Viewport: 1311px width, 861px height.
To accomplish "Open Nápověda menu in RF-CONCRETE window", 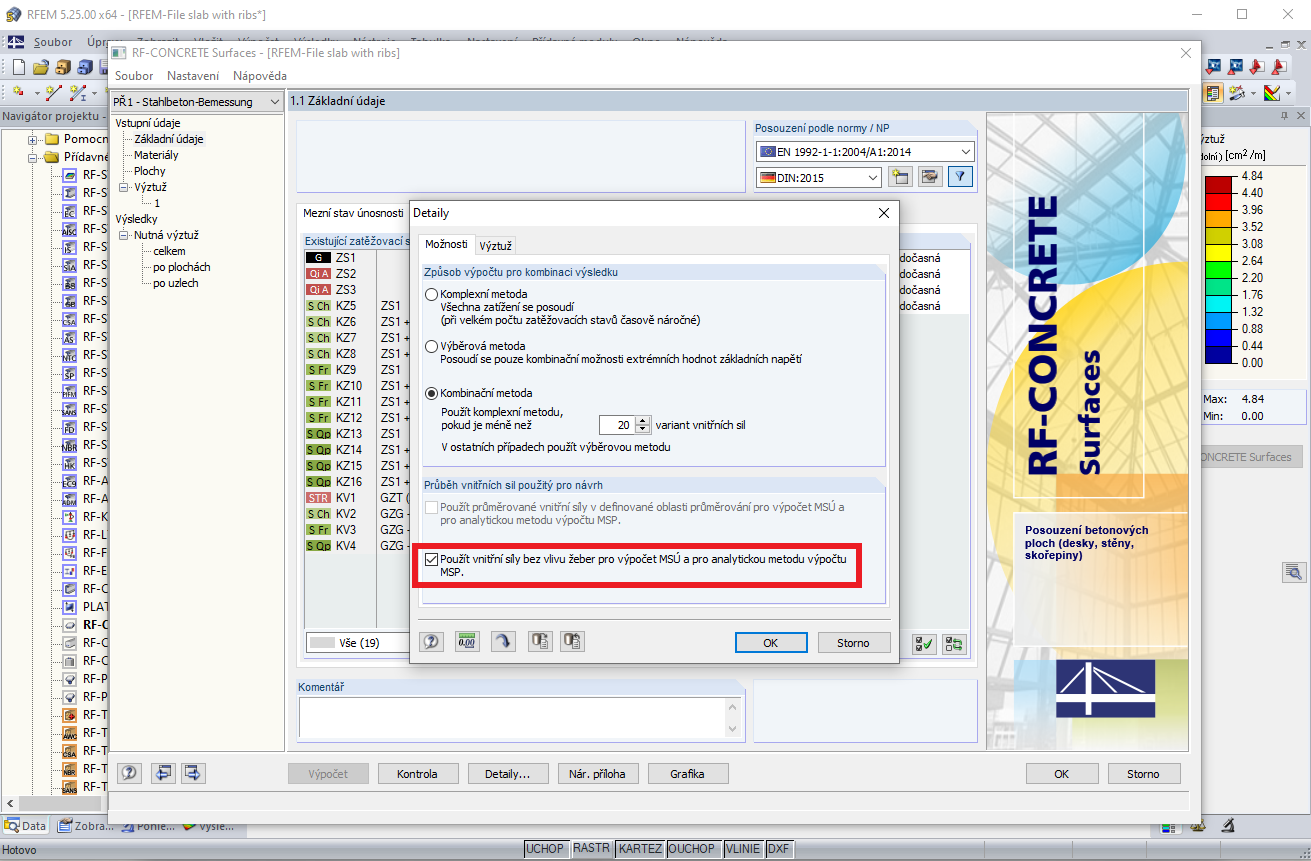I will click(260, 76).
